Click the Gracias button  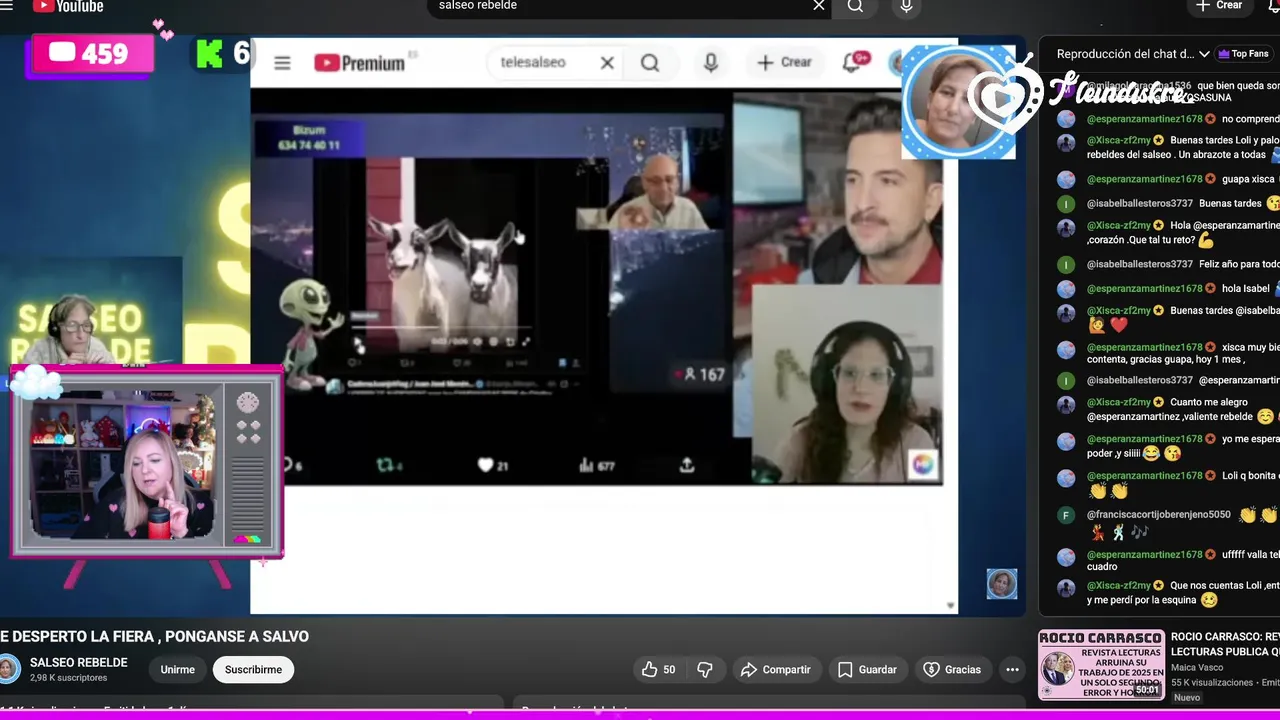951,670
